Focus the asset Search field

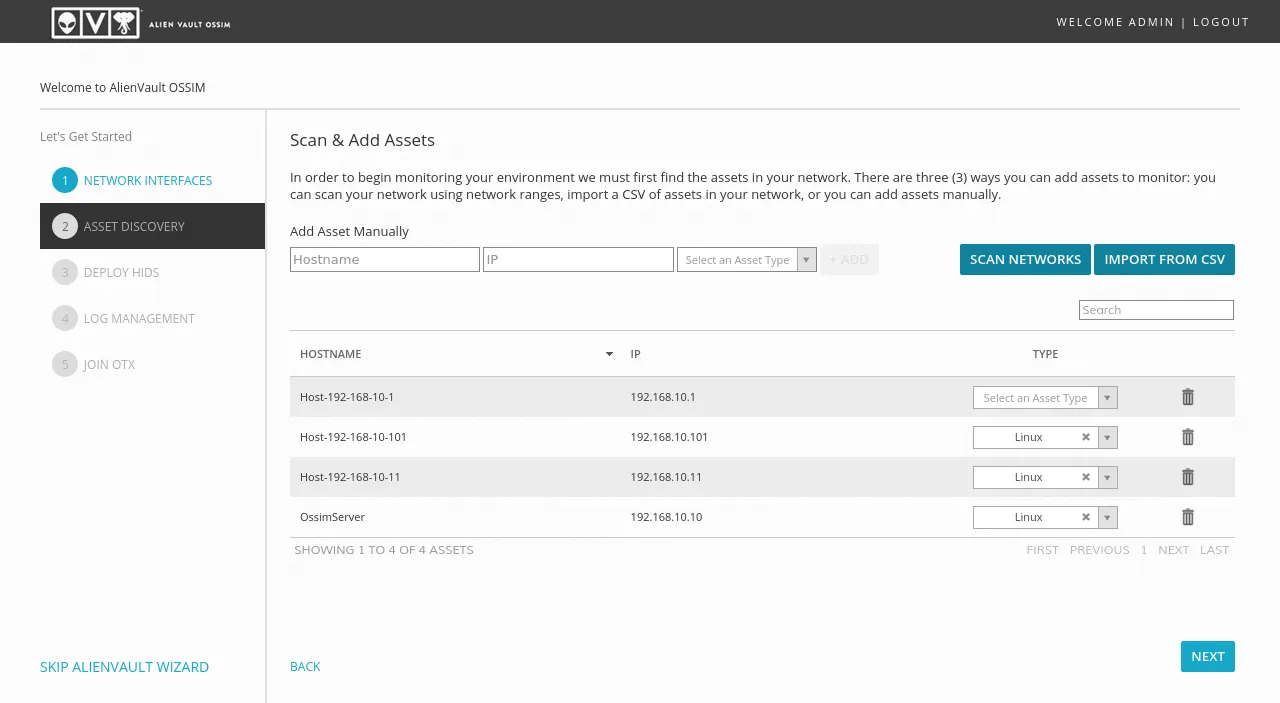click(x=1156, y=310)
